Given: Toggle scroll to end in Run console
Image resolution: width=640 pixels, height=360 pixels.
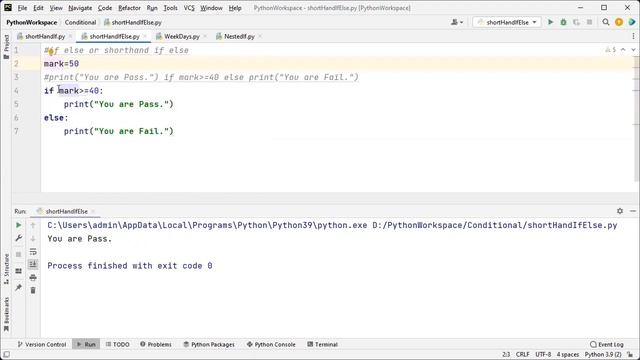Looking at the screenshot, I should [33, 264].
